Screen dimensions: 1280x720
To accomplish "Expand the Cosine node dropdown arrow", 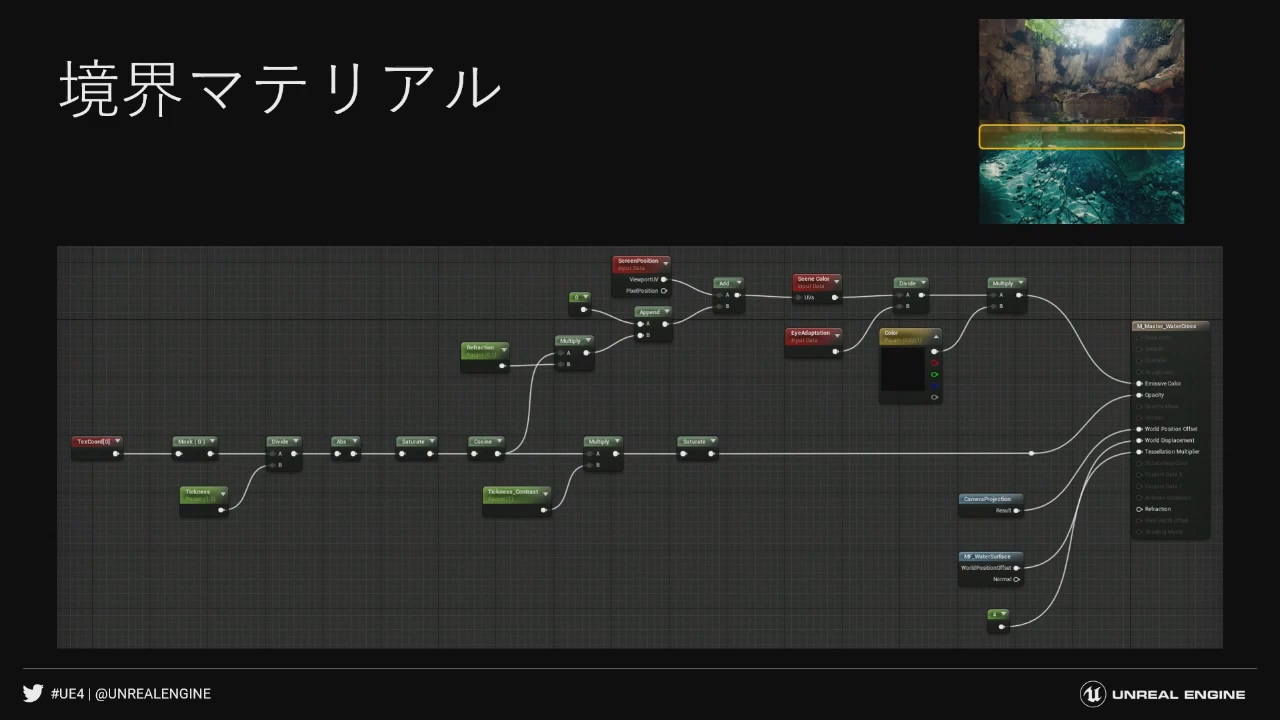I will (x=500, y=441).
